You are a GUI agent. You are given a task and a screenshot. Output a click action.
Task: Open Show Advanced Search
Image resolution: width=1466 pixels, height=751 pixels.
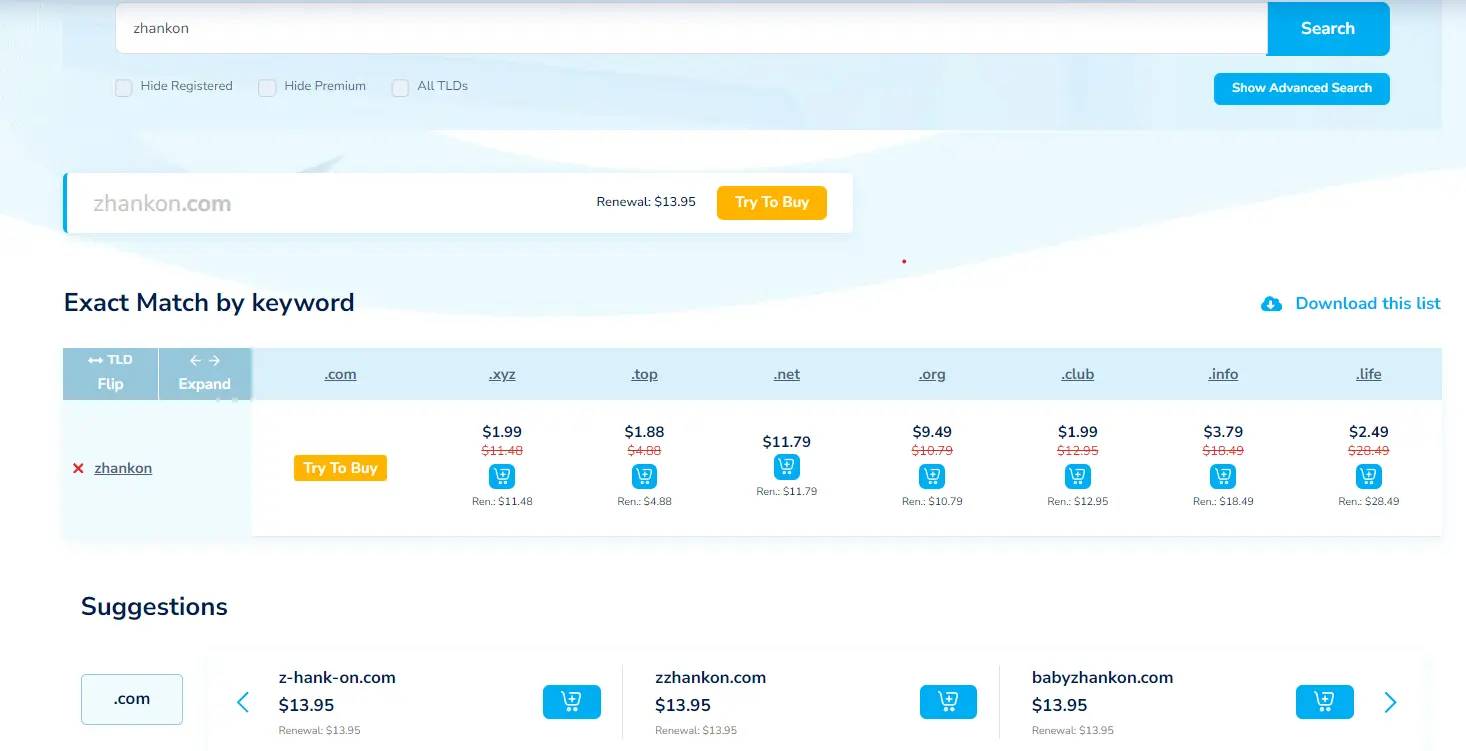pyautogui.click(x=1301, y=88)
